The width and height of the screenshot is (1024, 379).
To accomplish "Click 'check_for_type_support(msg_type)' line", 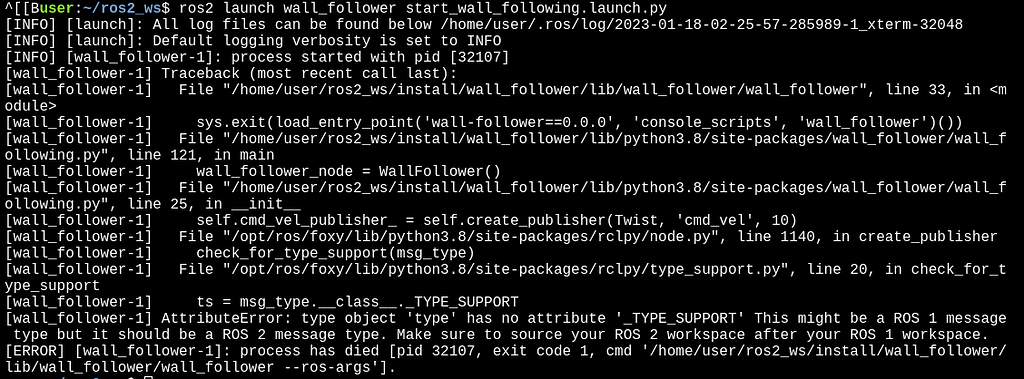I will tap(335, 252).
